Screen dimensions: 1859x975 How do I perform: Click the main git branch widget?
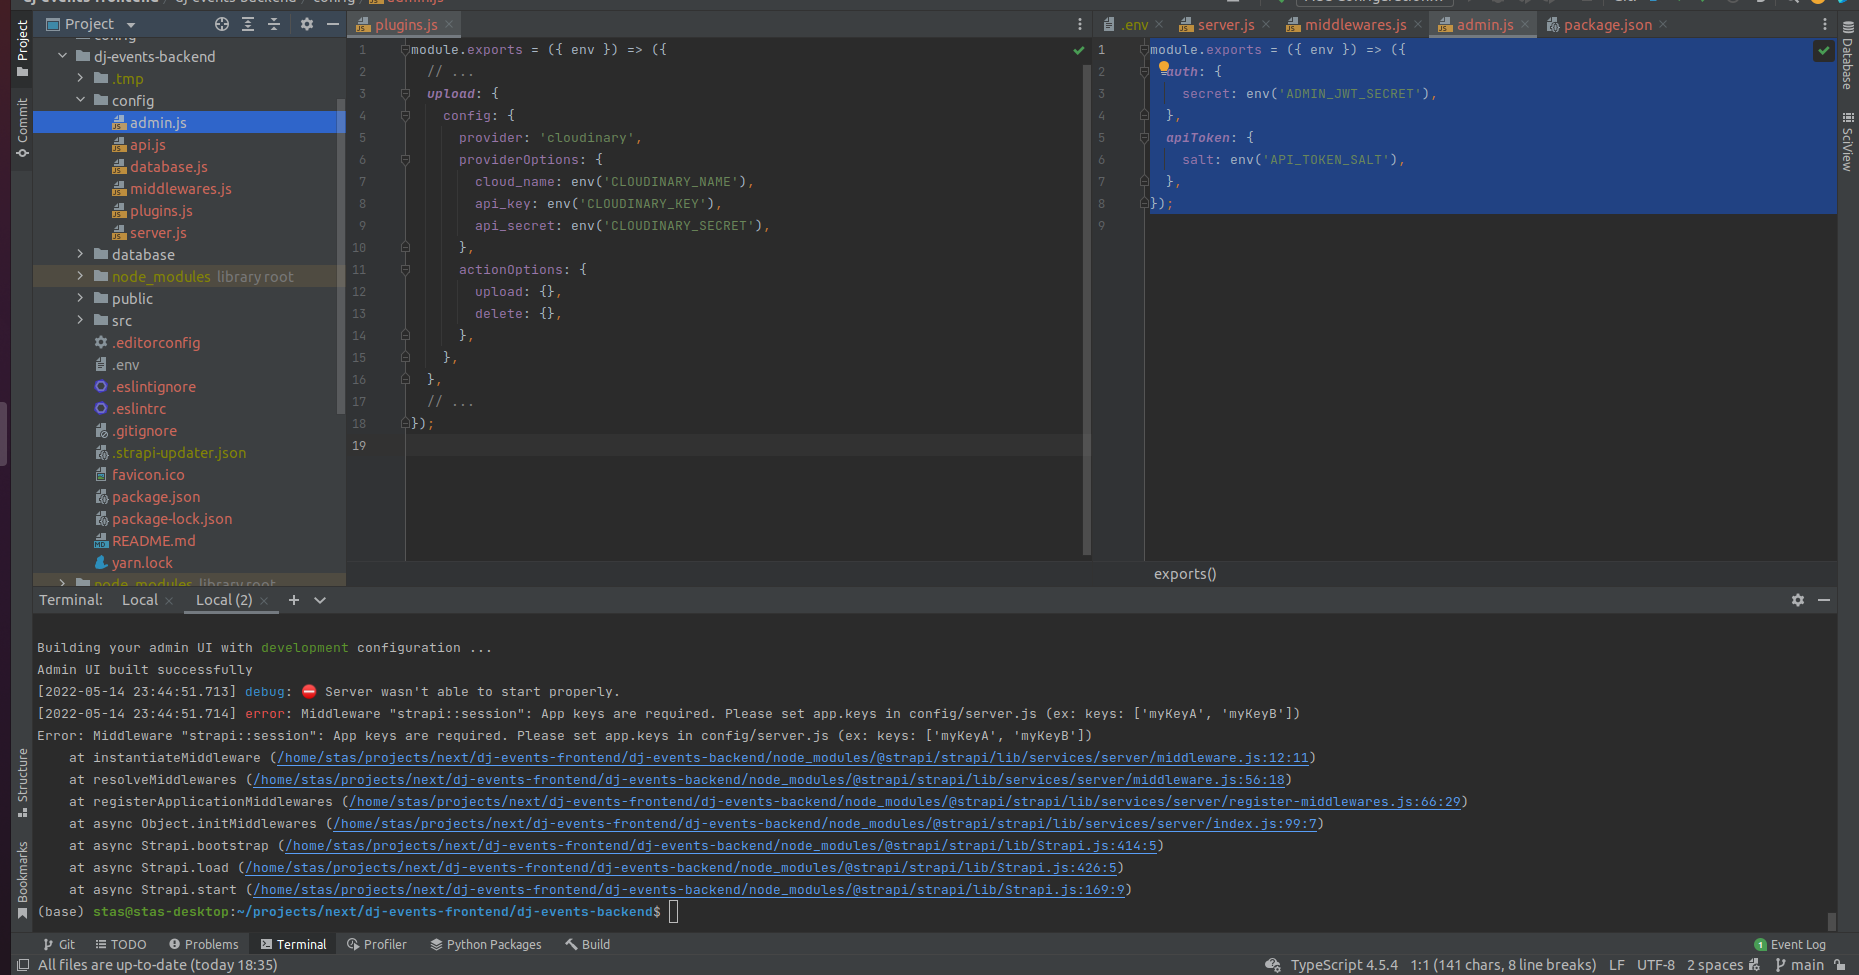(1799, 965)
